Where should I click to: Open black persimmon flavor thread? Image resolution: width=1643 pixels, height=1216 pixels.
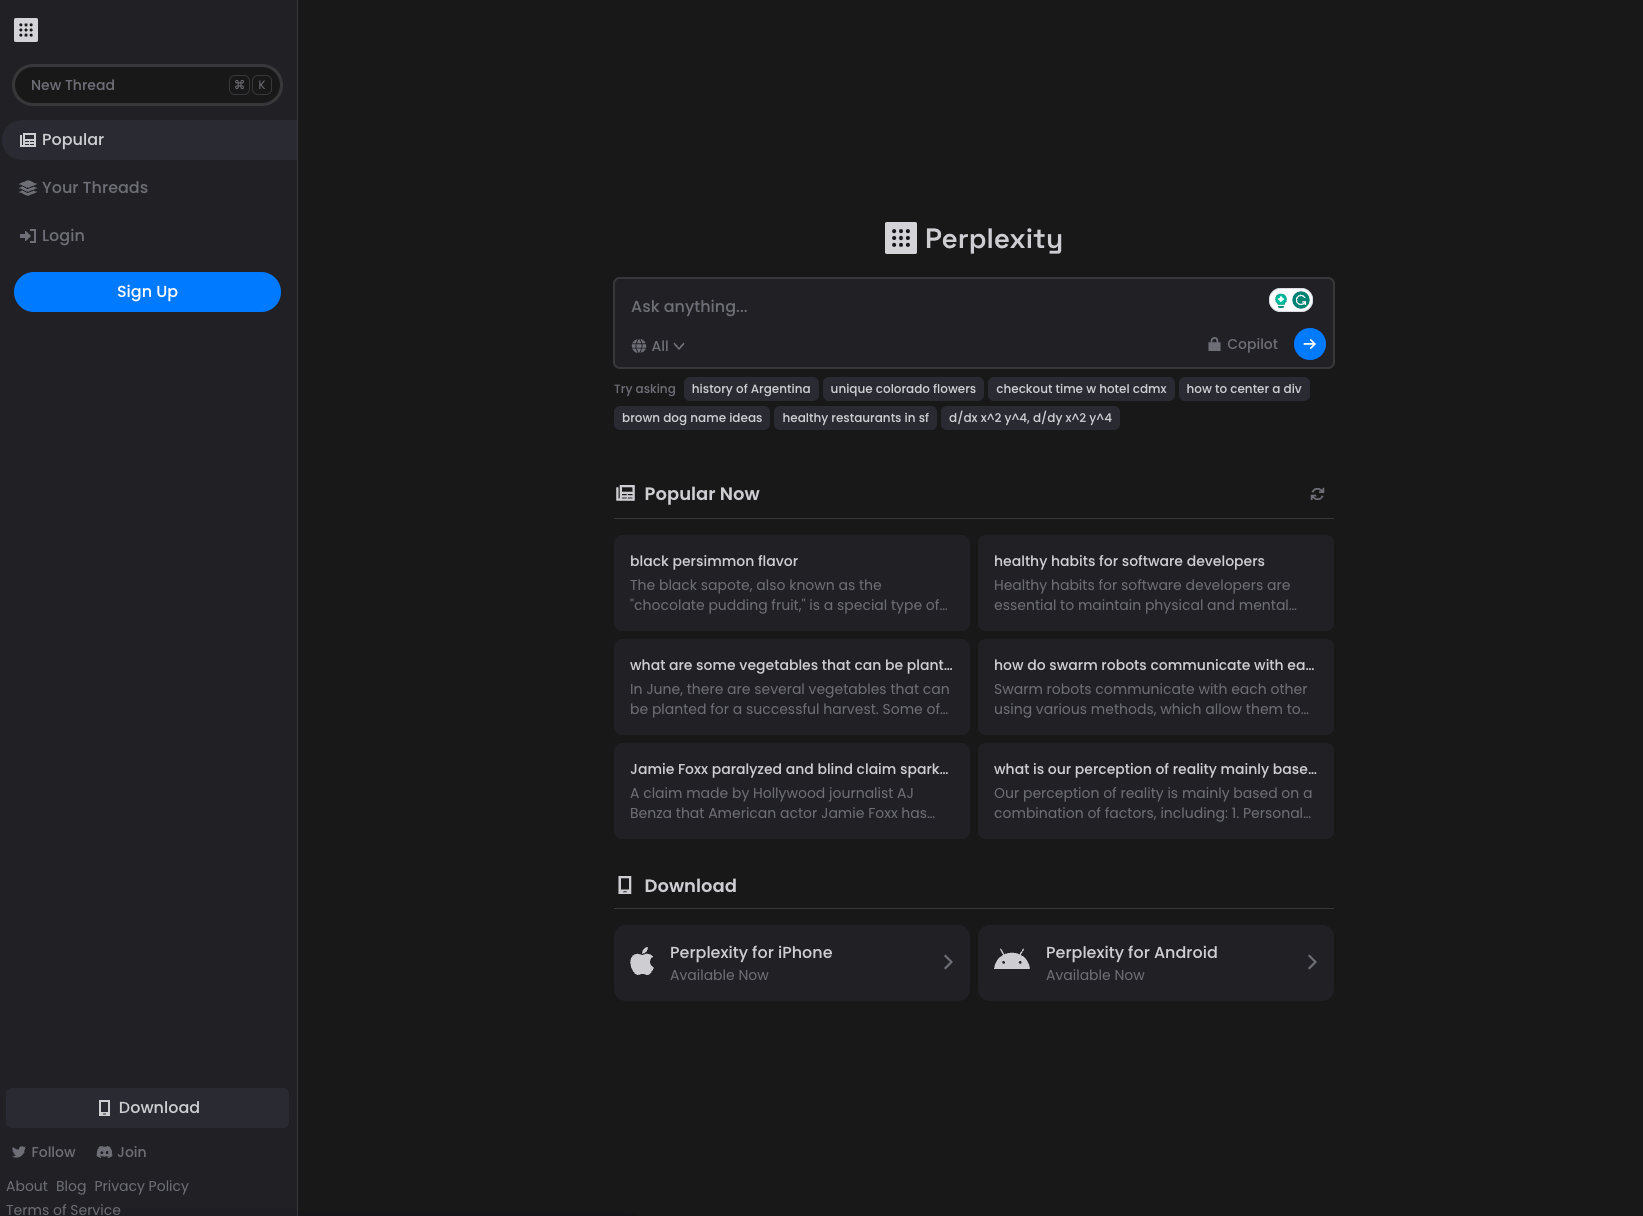(792, 583)
